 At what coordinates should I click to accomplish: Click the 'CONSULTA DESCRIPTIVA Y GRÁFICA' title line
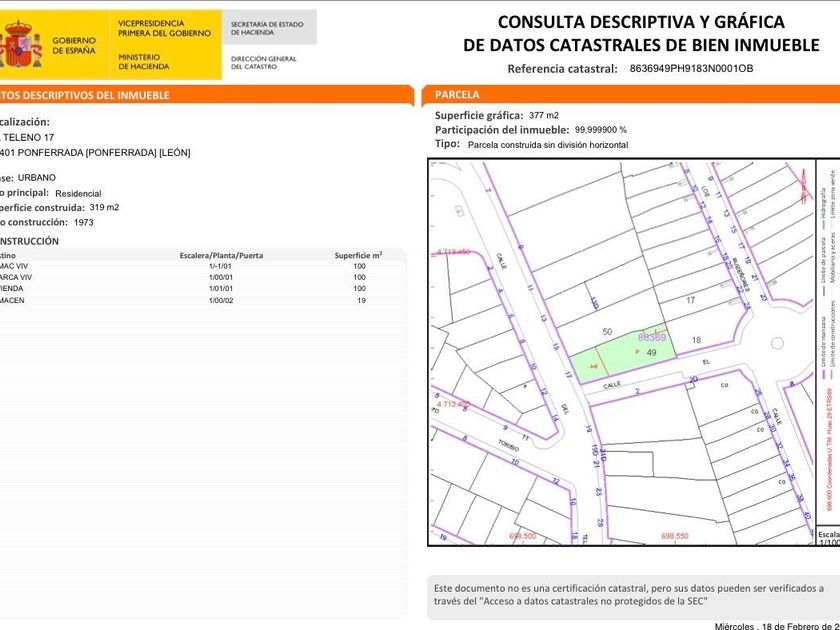click(x=641, y=22)
